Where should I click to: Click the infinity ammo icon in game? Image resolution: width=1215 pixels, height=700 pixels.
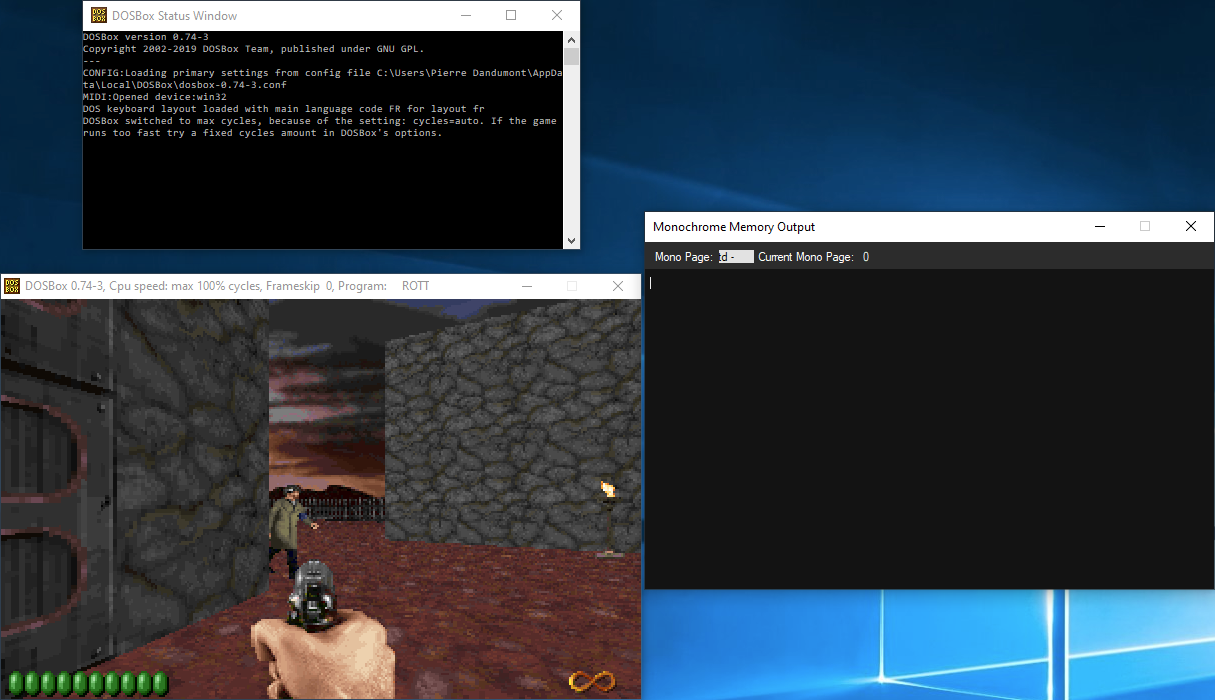(592, 681)
